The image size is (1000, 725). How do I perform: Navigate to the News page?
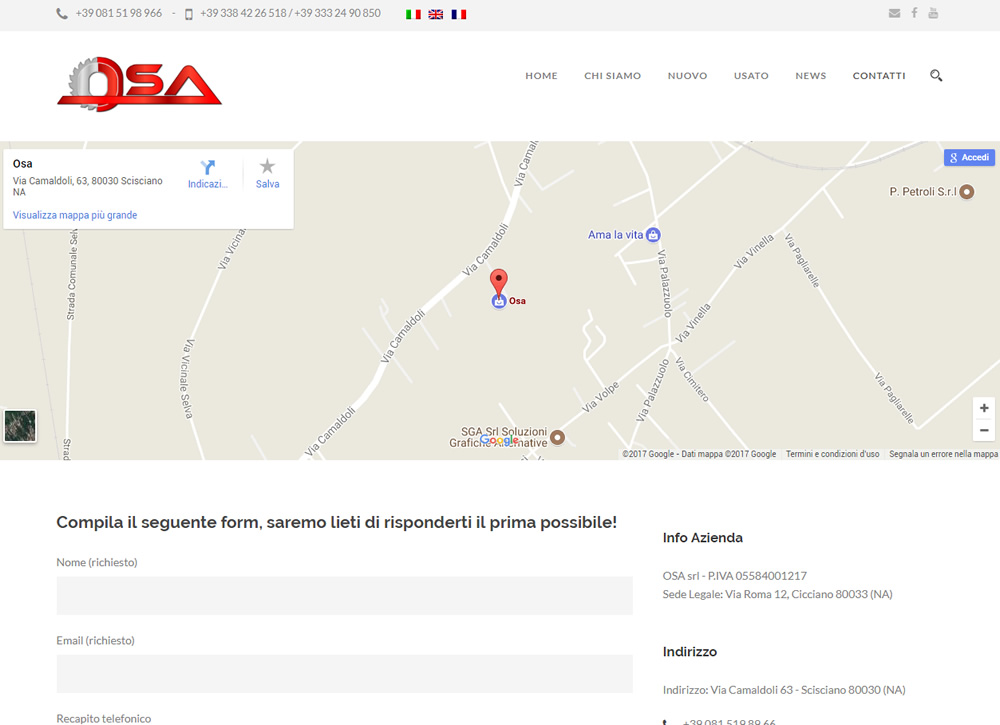click(x=810, y=76)
